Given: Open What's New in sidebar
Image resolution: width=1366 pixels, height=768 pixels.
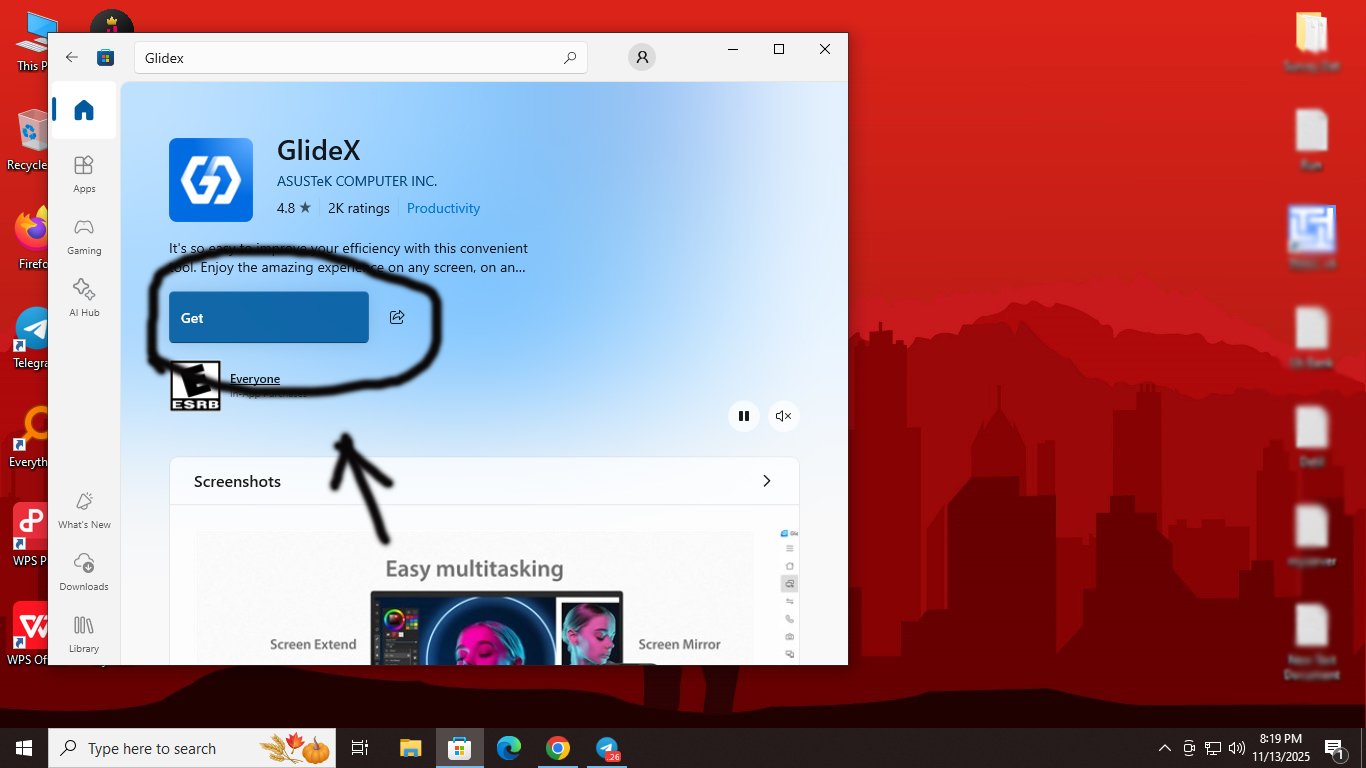Looking at the screenshot, I should tap(84, 510).
